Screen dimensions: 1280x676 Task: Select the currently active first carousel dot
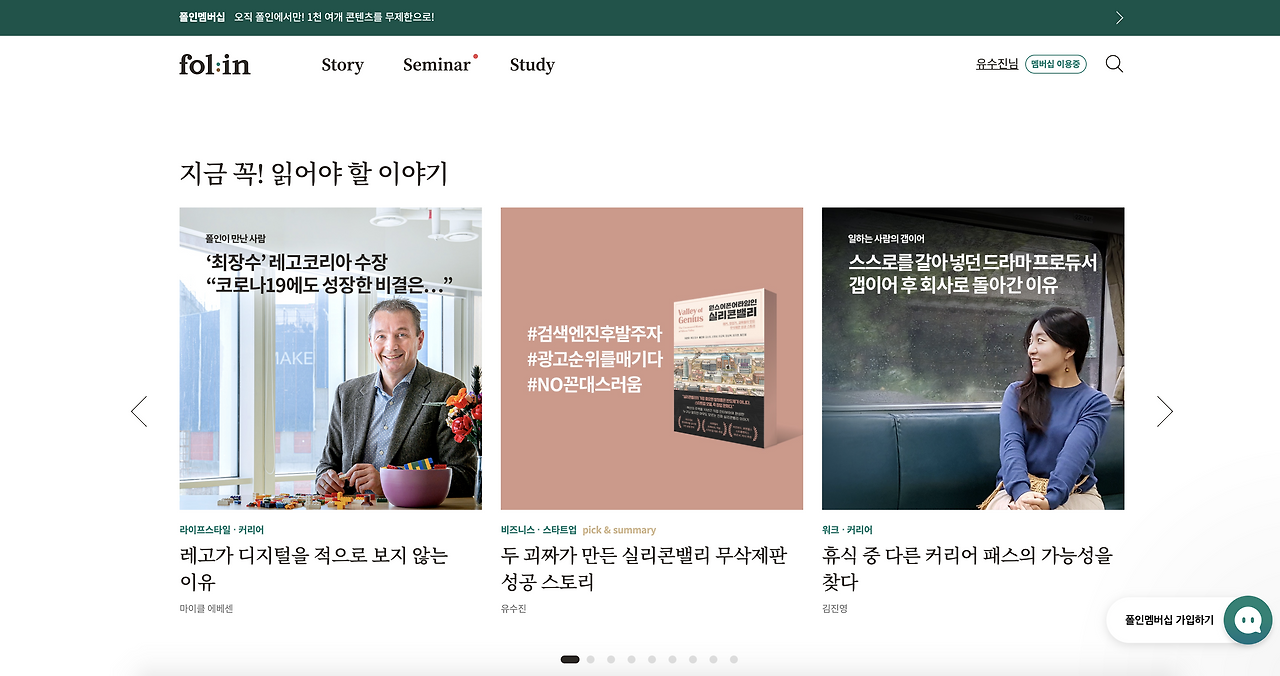[x=570, y=659]
